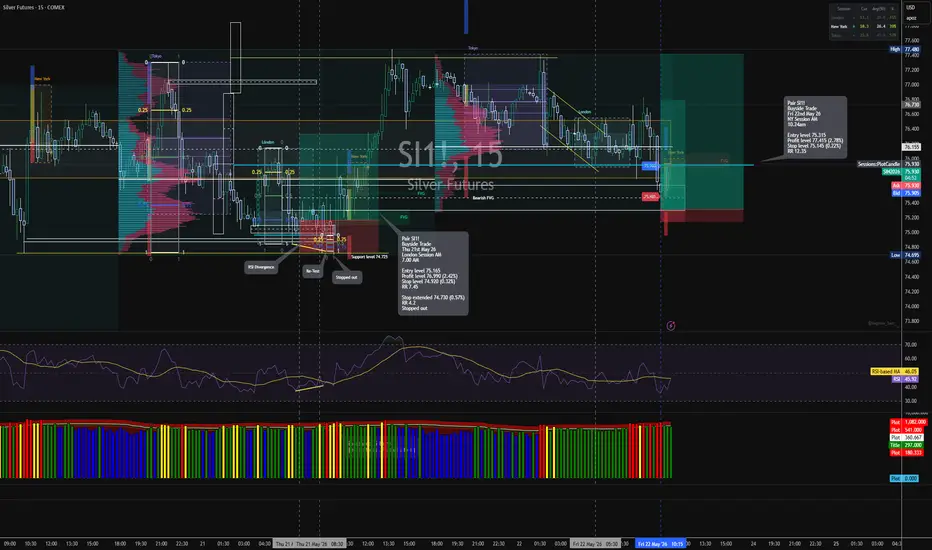Select the Fri 22nd May trade note box

tap(816, 127)
